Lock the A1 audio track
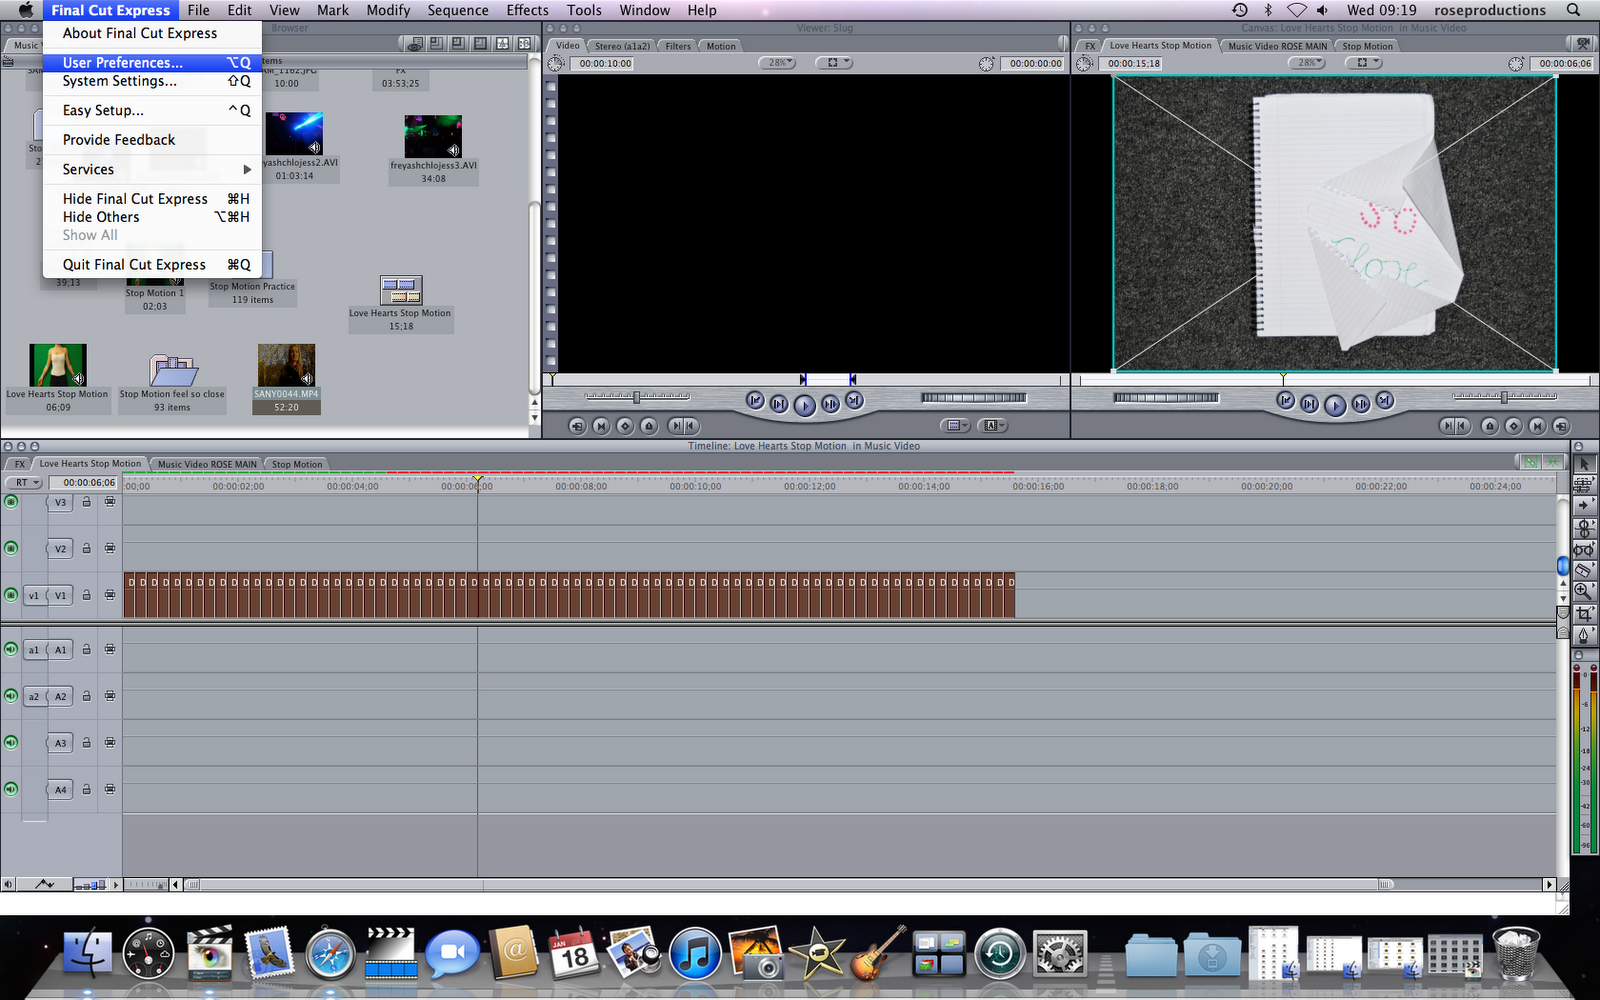Viewport: 1600px width, 1000px height. (87, 649)
